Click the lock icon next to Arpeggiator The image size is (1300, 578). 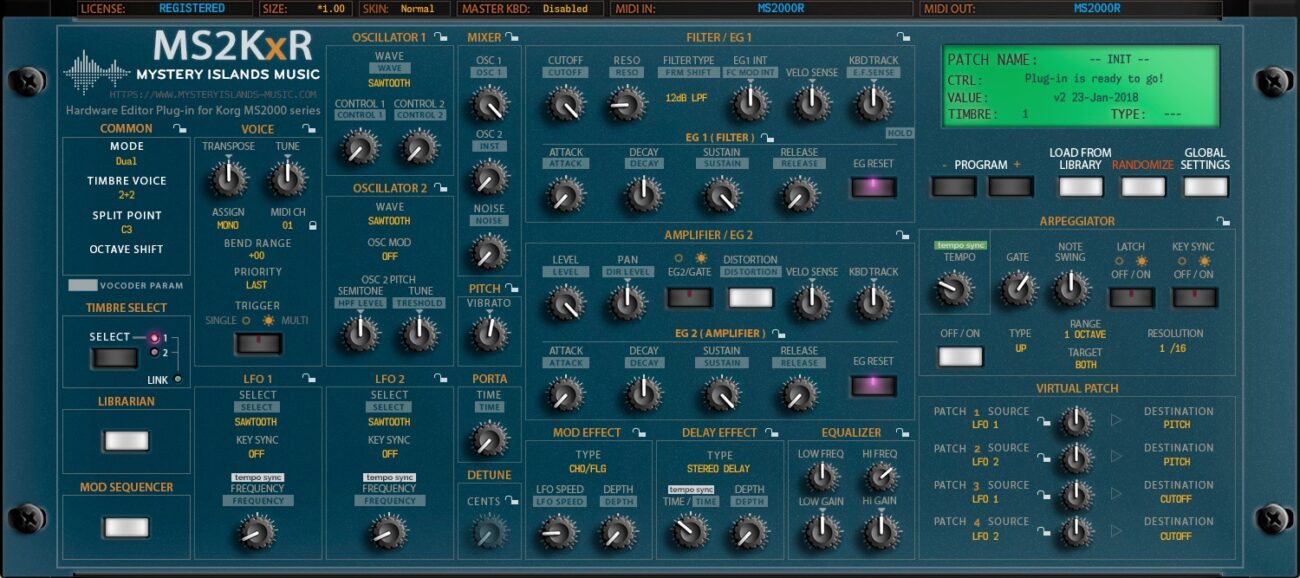pos(1226,221)
